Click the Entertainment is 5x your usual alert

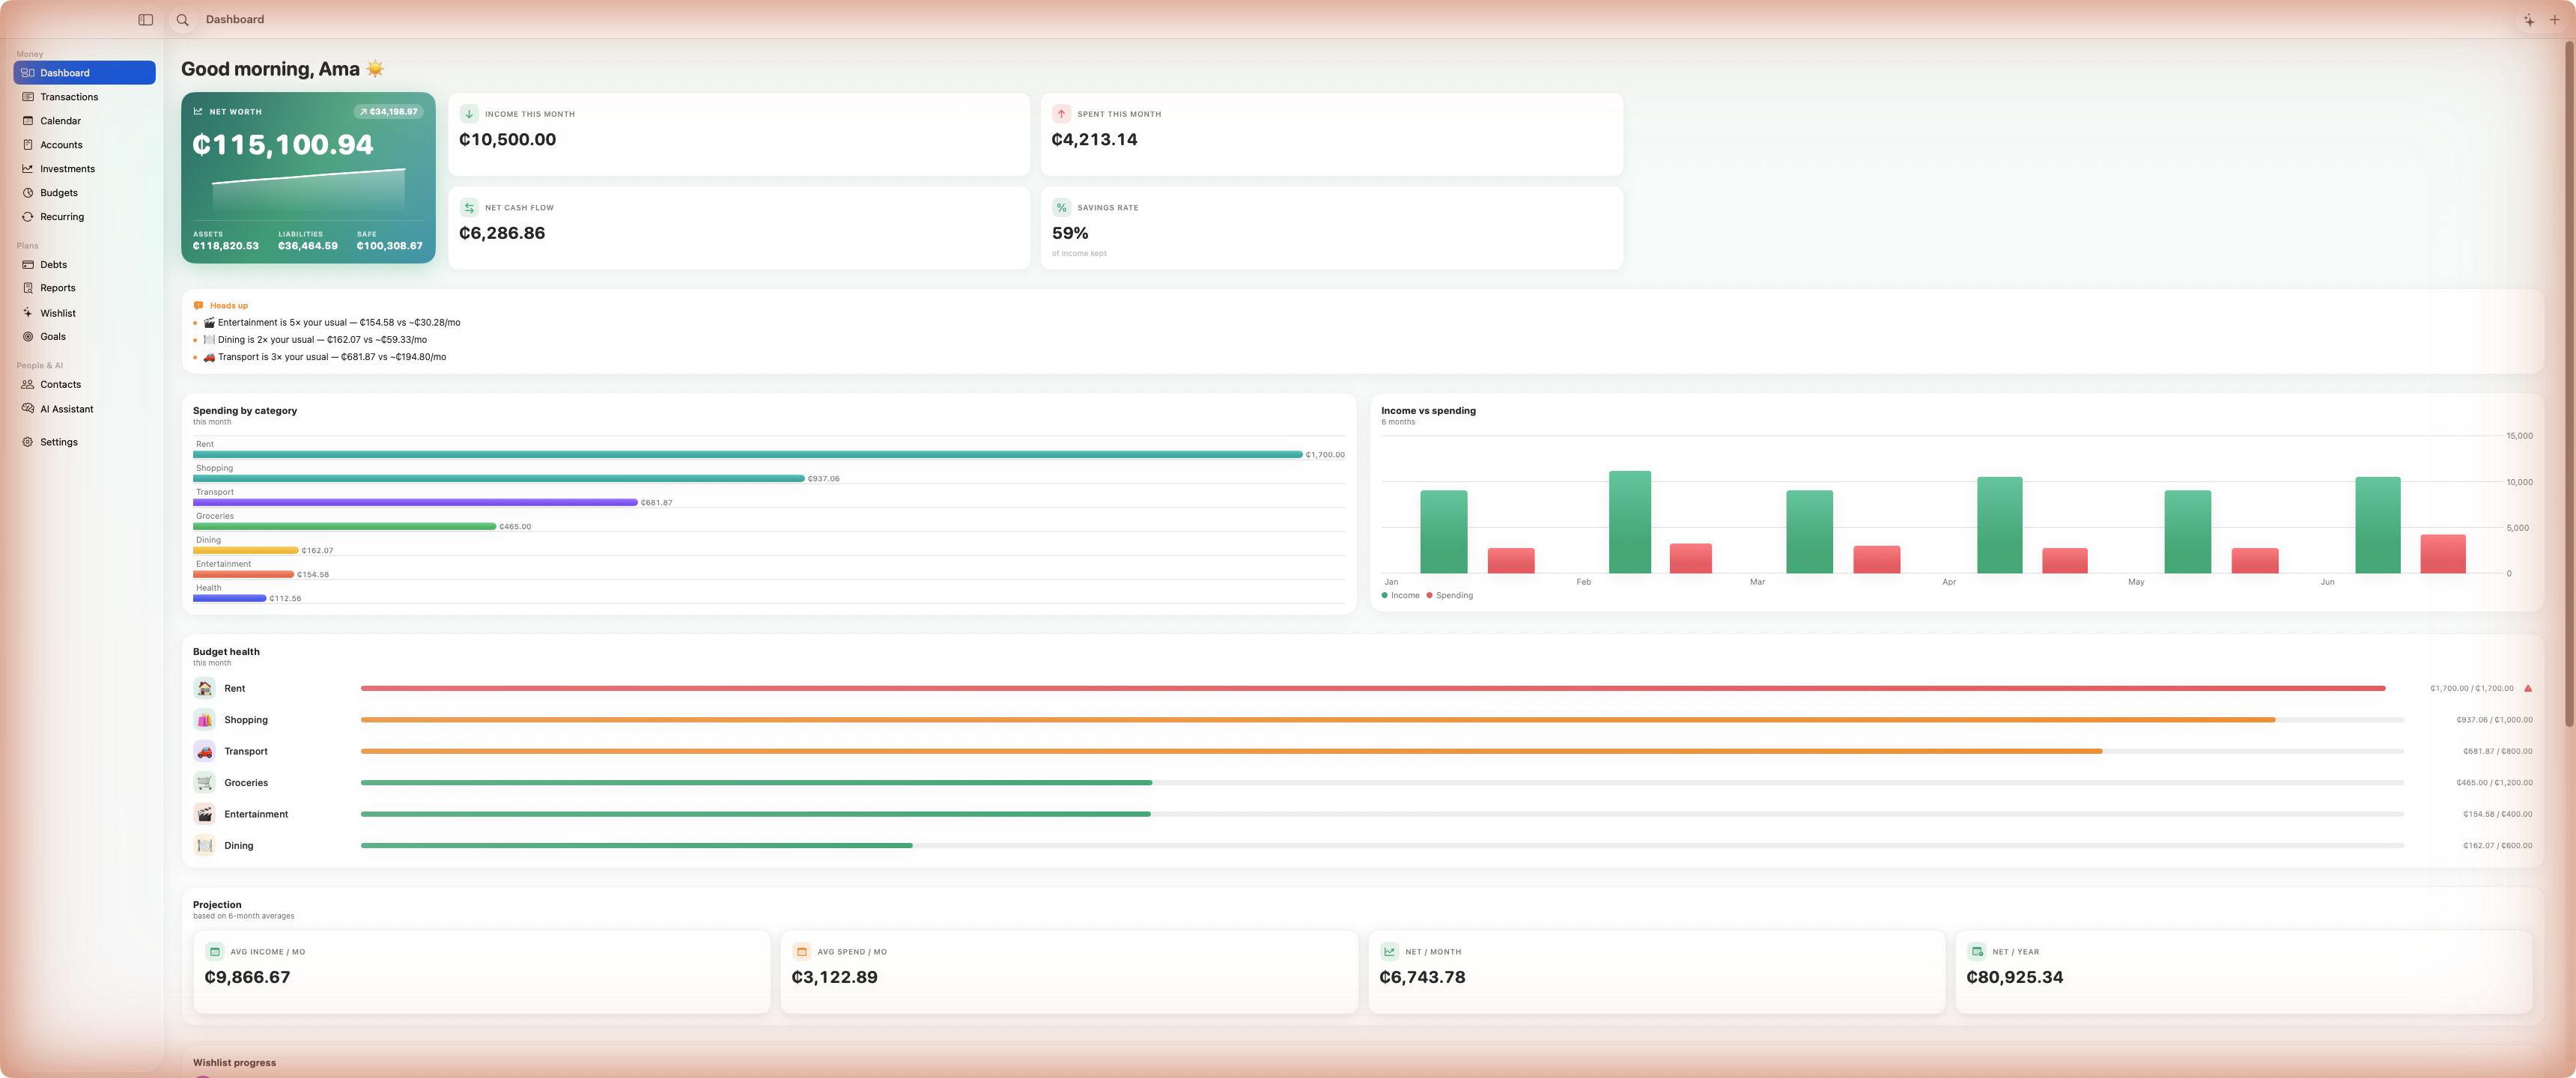(x=332, y=323)
